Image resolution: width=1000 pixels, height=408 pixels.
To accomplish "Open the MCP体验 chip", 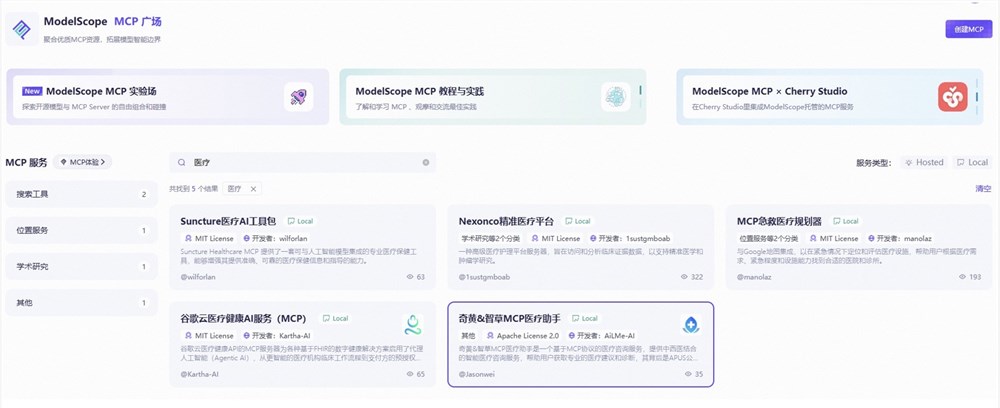I will [83, 162].
